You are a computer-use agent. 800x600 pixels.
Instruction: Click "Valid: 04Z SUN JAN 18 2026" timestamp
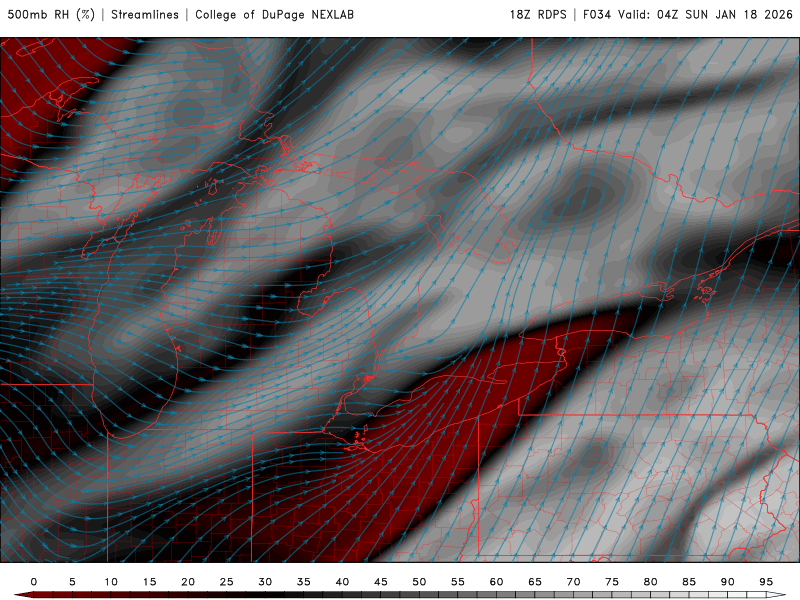click(x=705, y=14)
